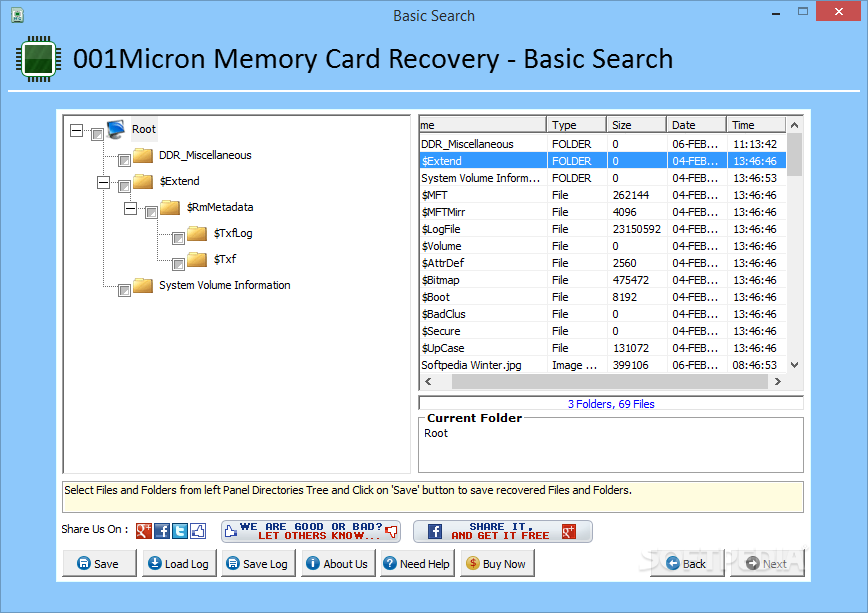
Task: Select the $MFTMirr file row
Action: (x=602, y=212)
